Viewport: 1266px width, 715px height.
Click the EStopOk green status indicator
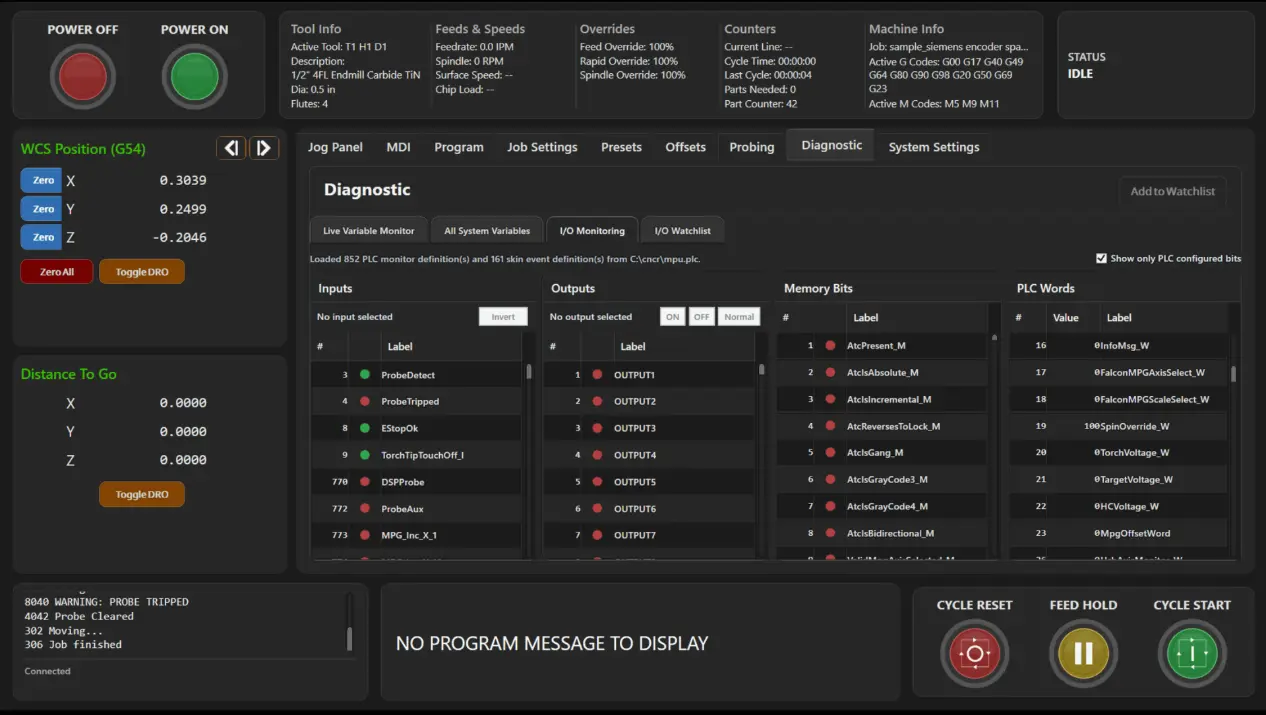tap(365, 428)
